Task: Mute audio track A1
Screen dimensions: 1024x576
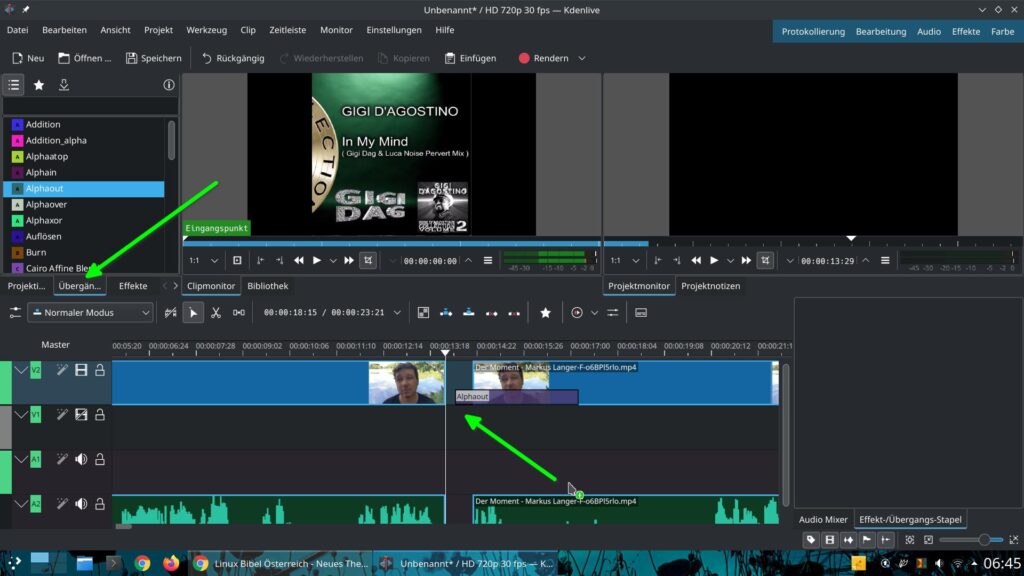Action: point(81,459)
